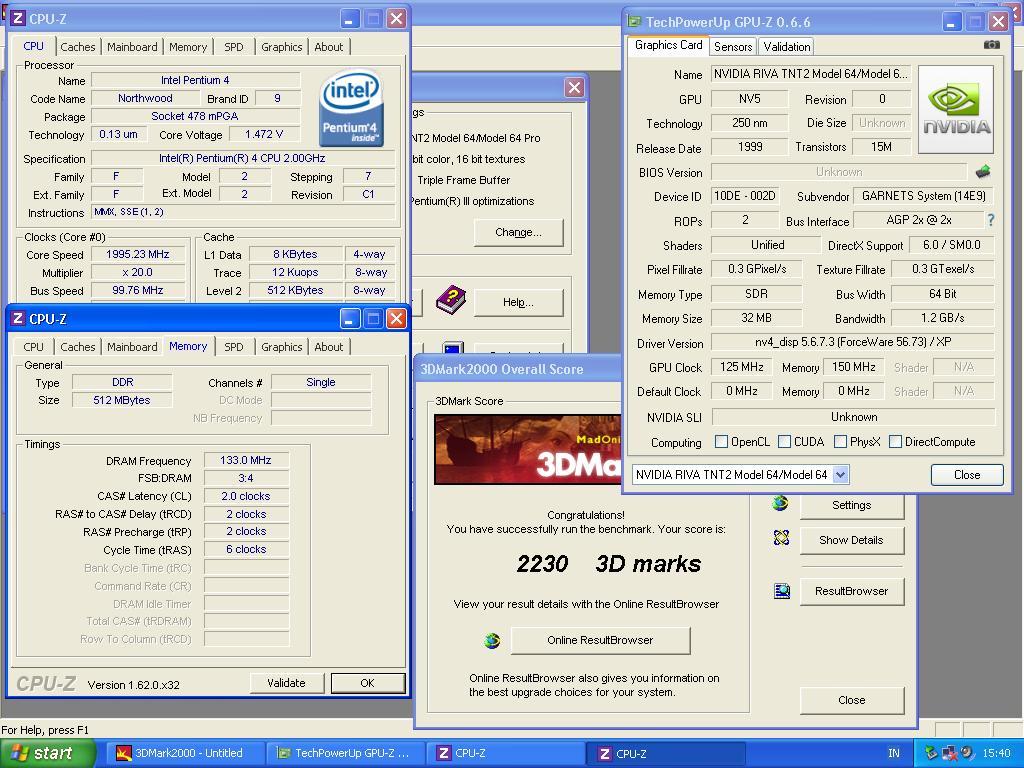Switch to the Sensors tab in GPU-Z
The image size is (1024, 768).
733,46
